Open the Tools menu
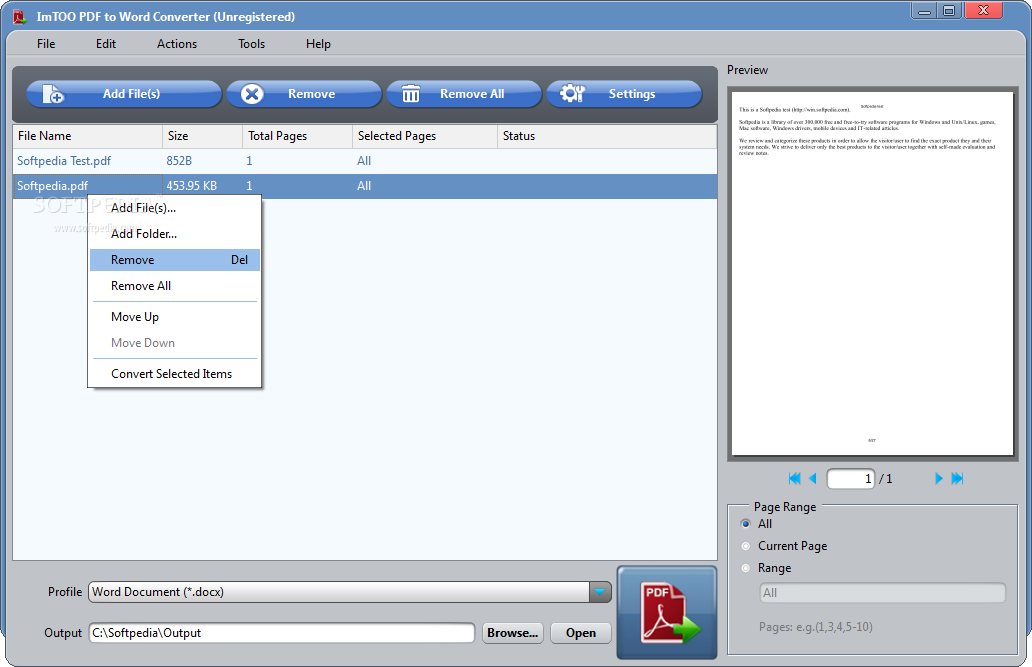This screenshot has height=667, width=1032. pyautogui.click(x=251, y=43)
